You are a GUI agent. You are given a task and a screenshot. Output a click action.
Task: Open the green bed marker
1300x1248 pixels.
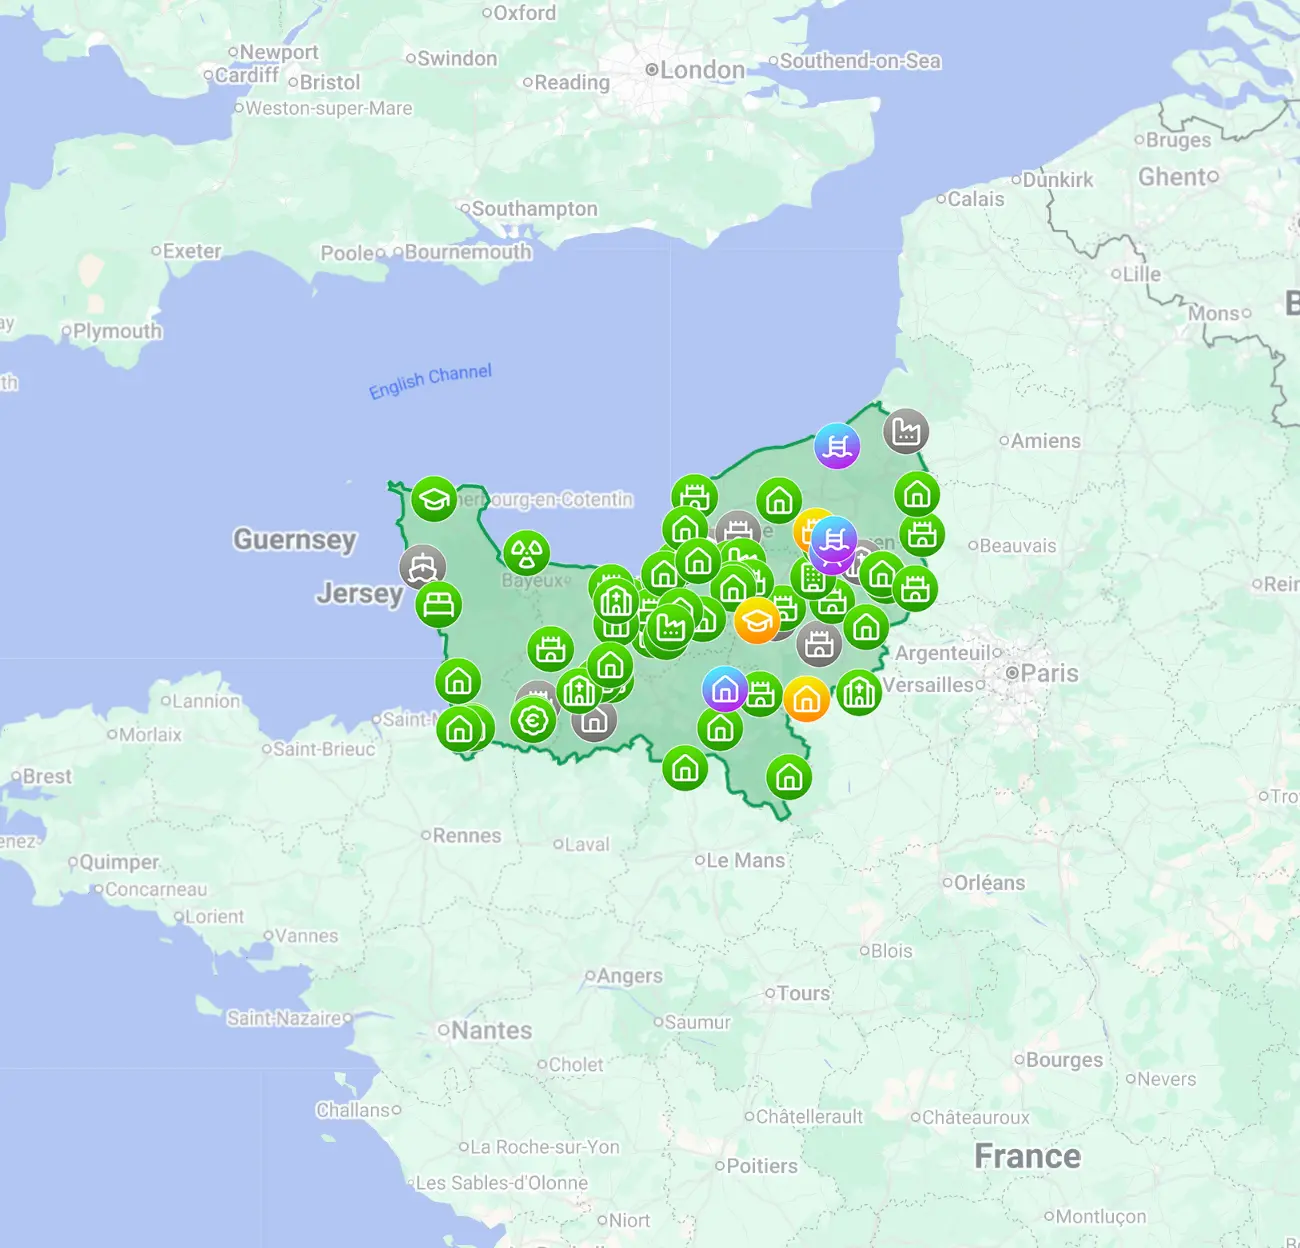[x=438, y=605]
